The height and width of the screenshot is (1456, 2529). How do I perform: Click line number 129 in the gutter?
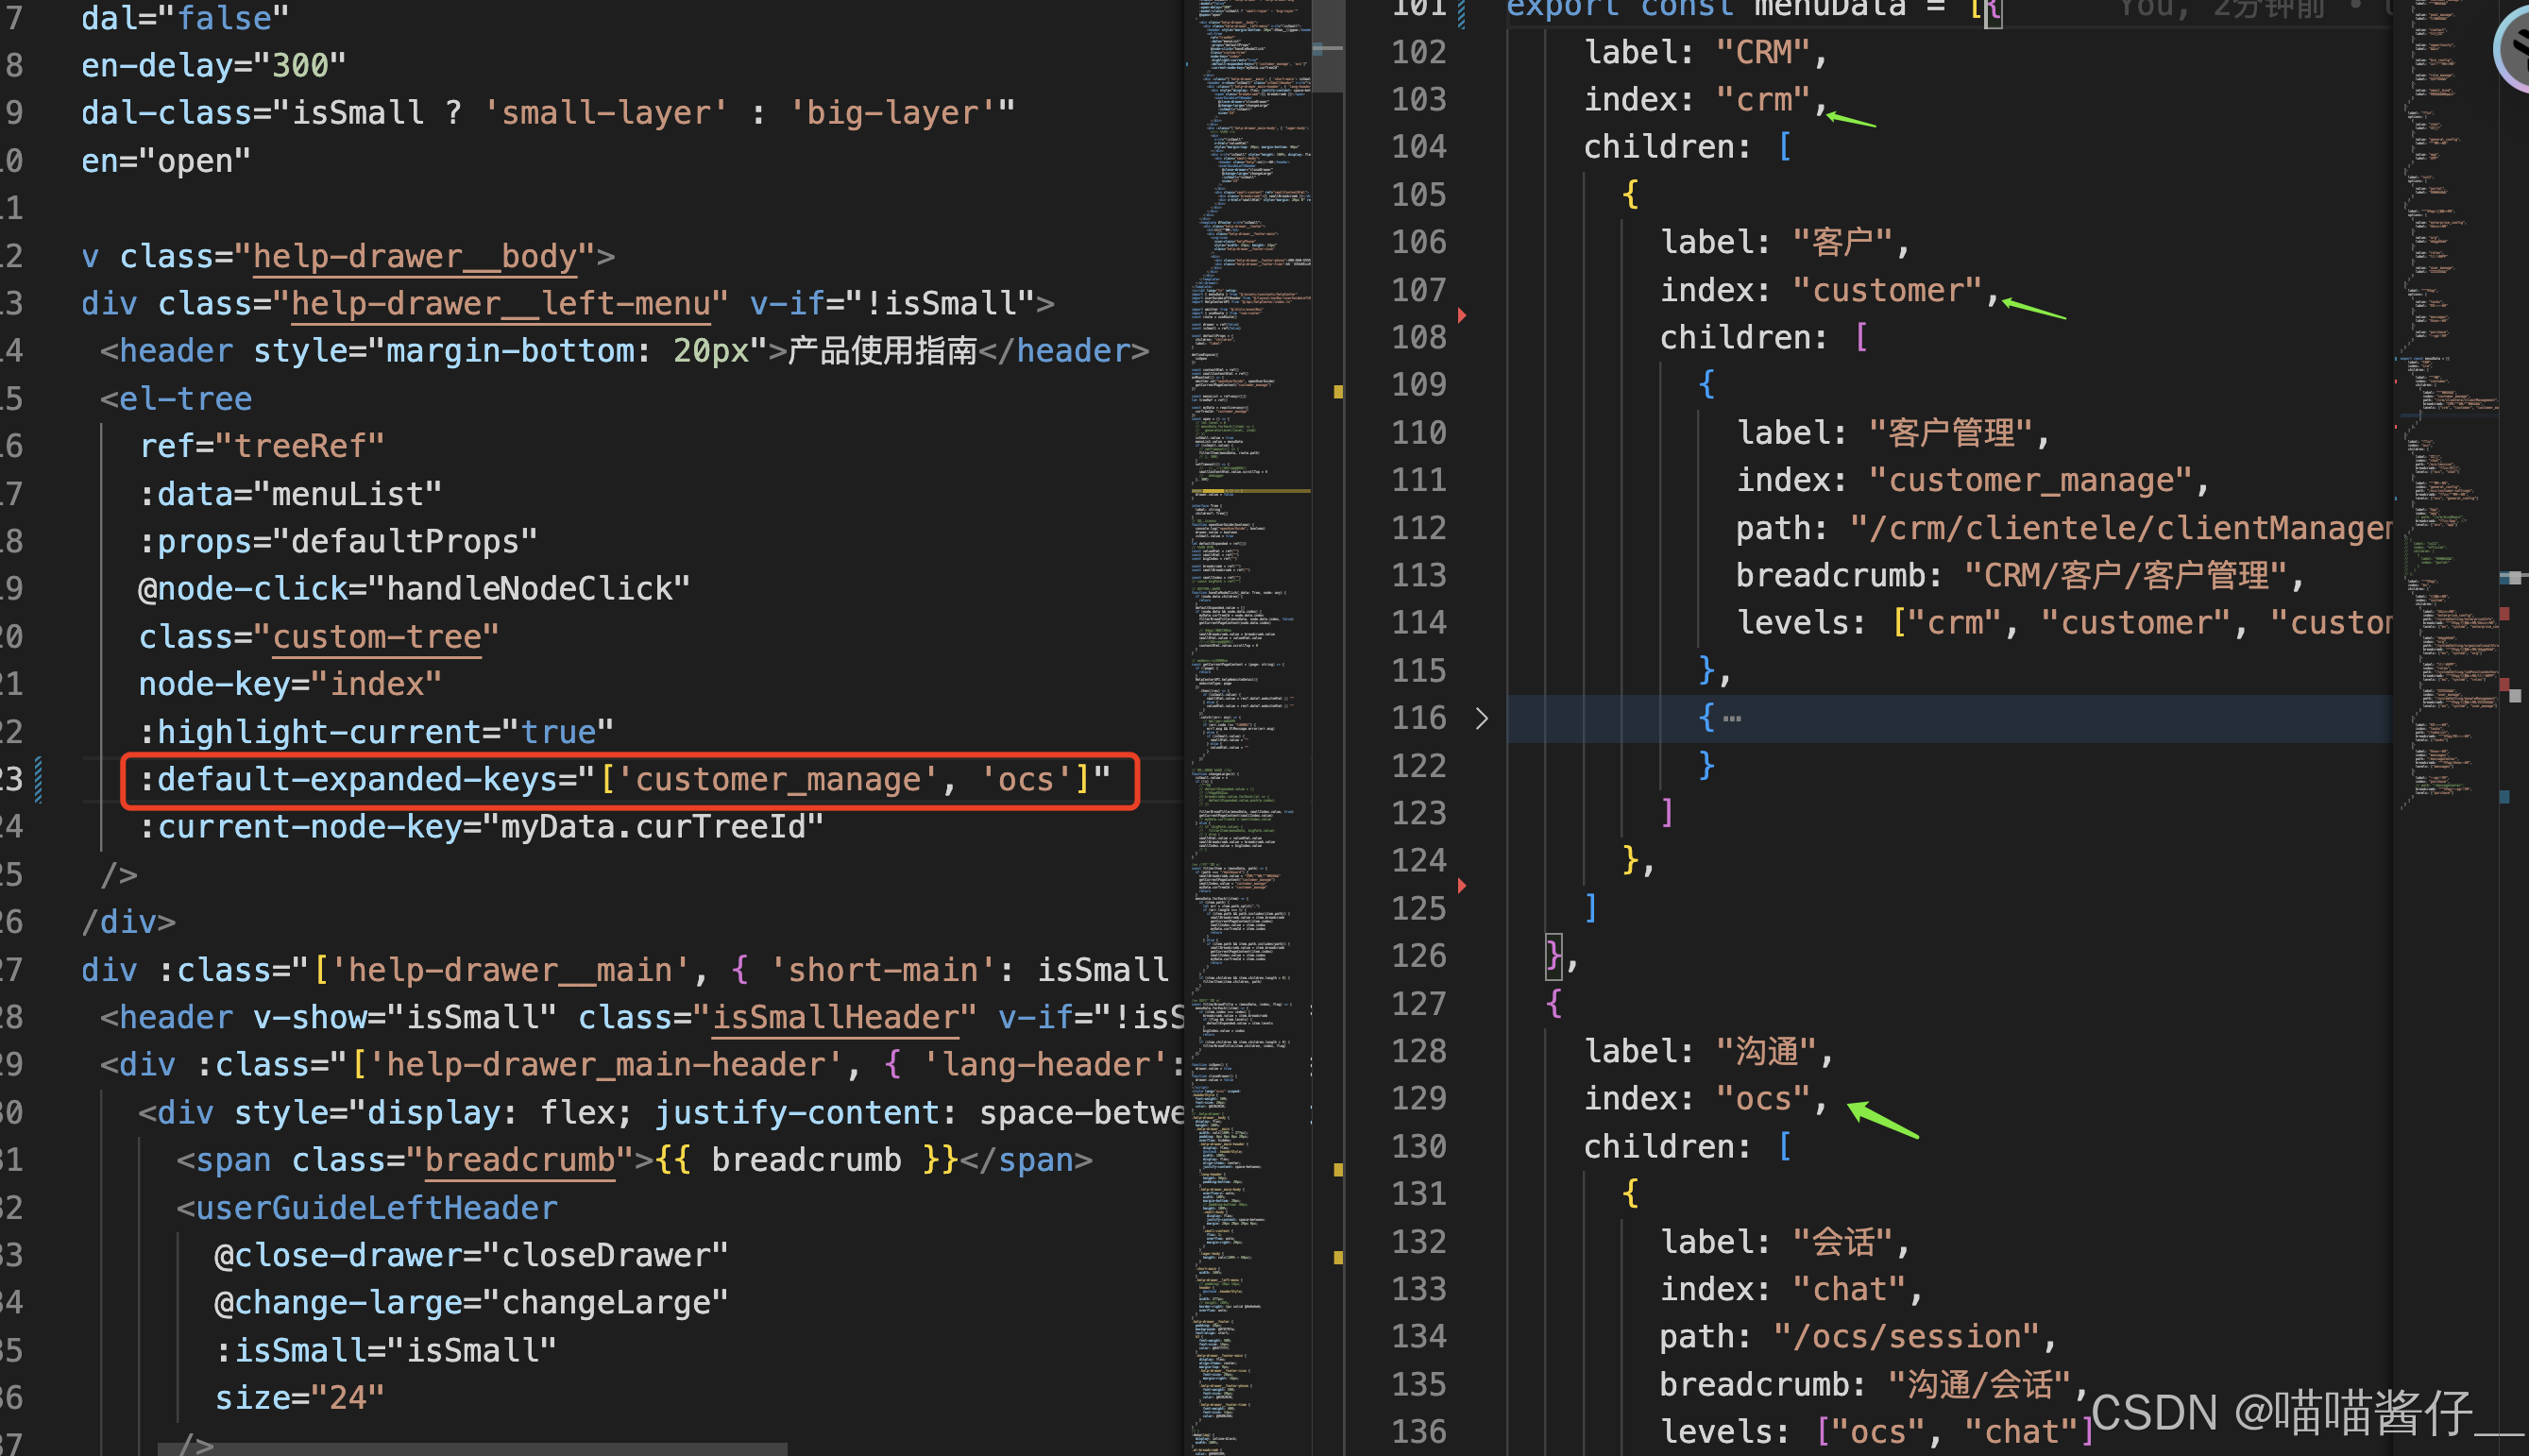(x=1418, y=1098)
